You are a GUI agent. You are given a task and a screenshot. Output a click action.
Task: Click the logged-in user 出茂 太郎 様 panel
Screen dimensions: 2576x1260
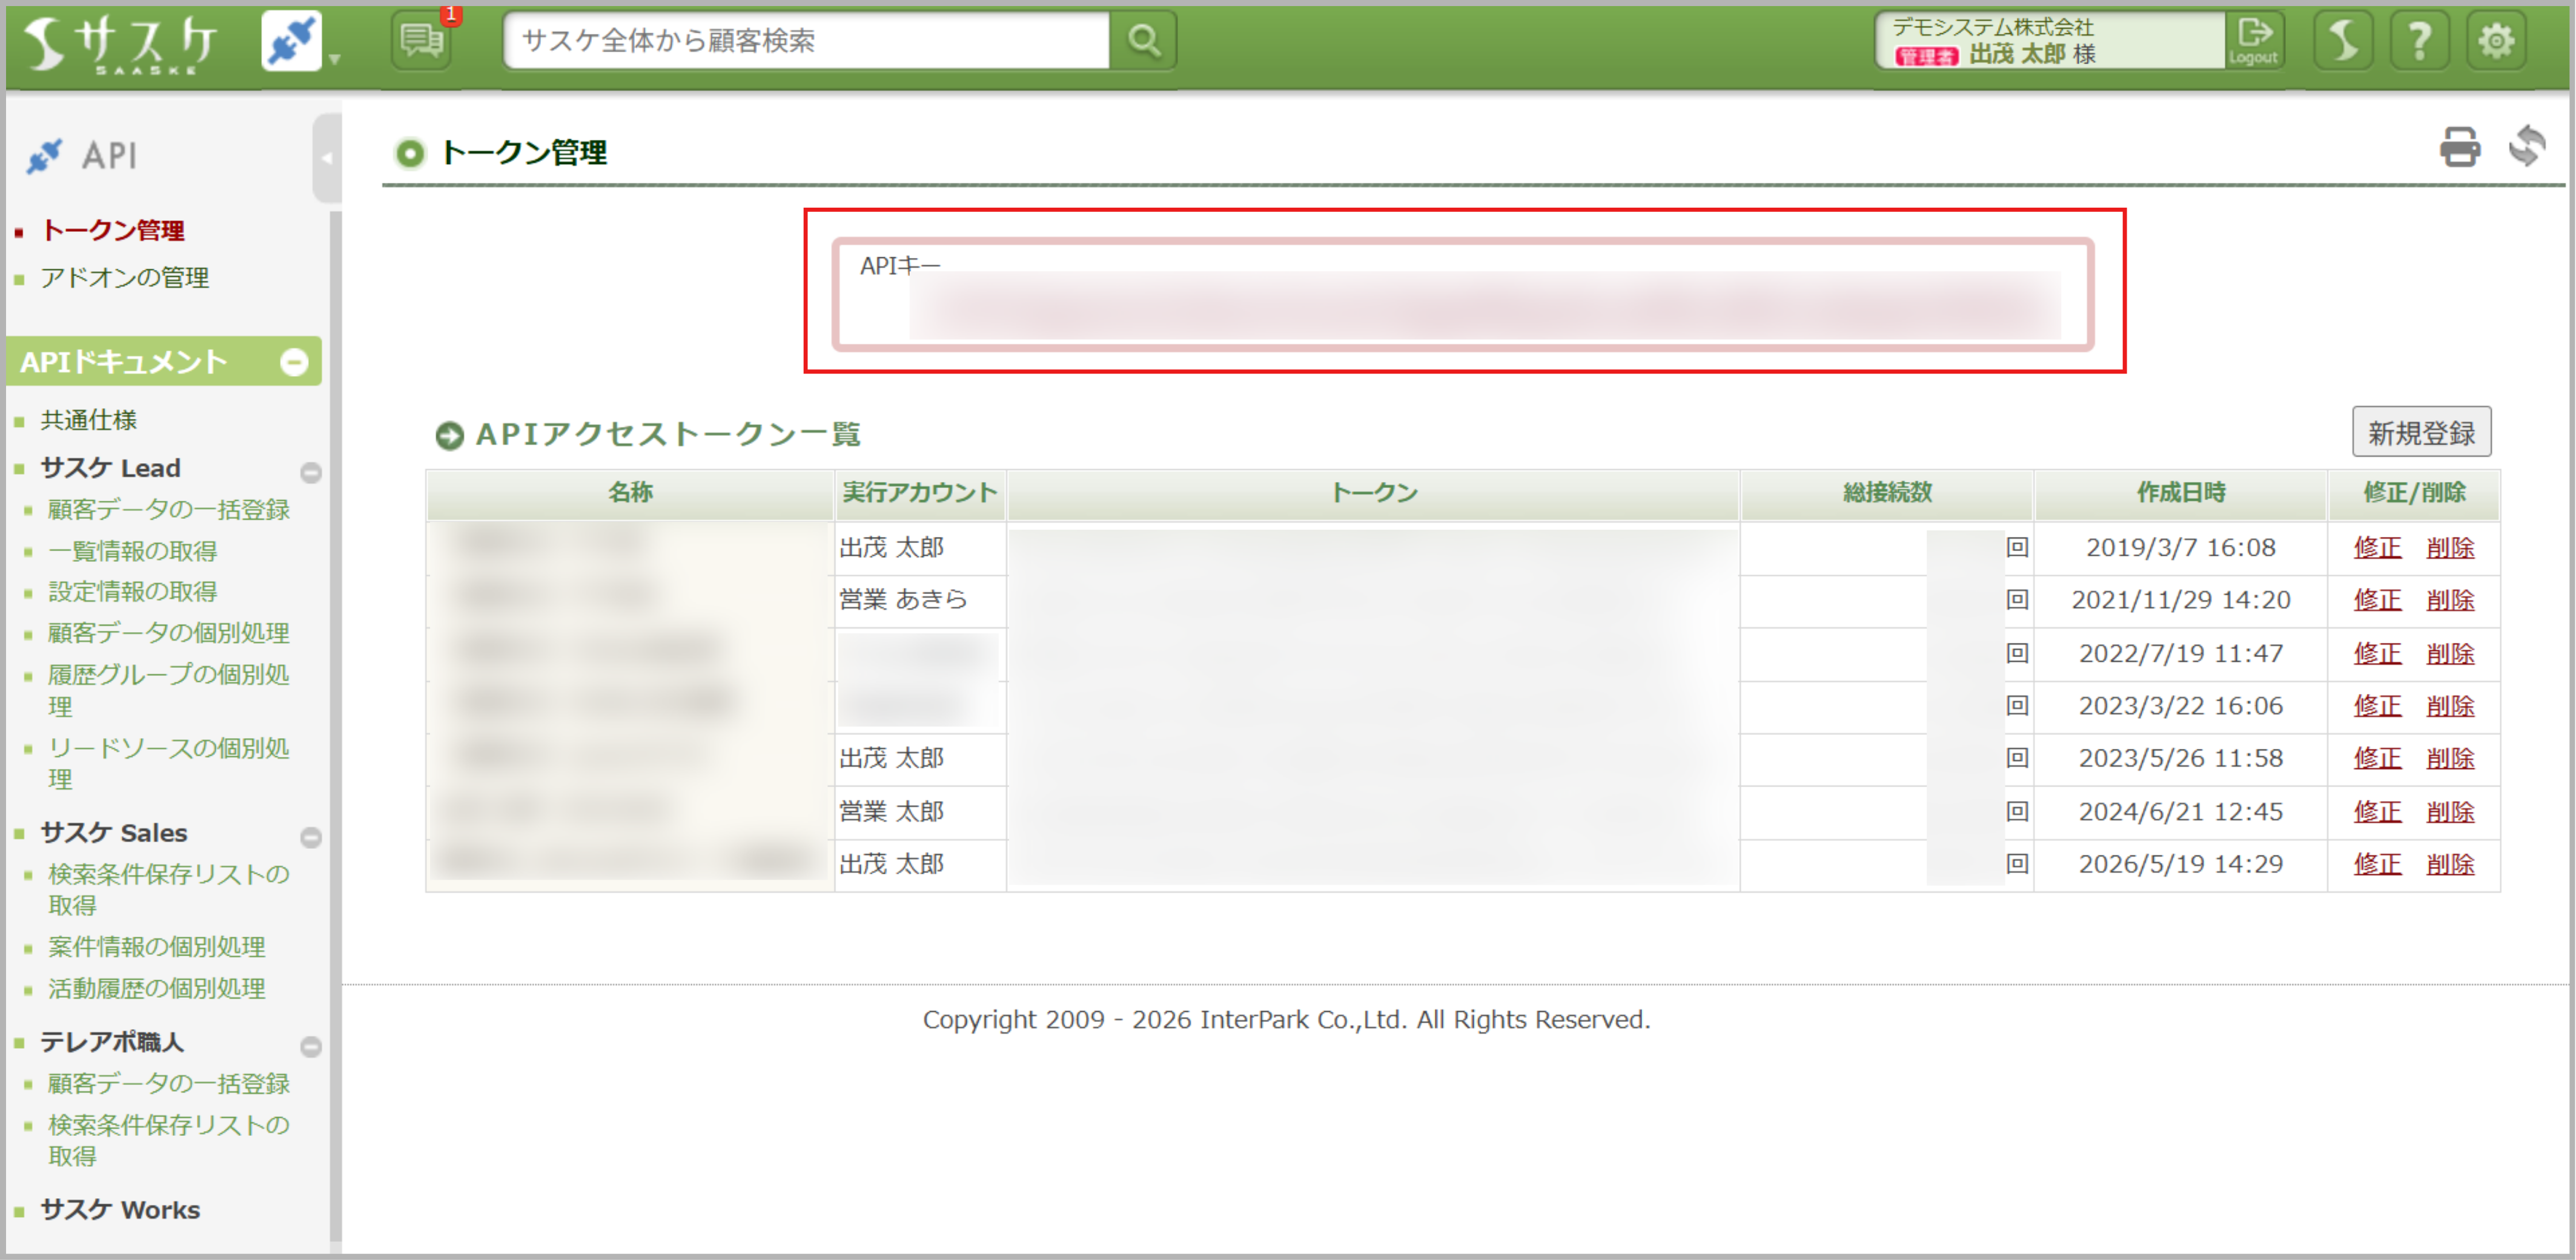coord(2050,41)
